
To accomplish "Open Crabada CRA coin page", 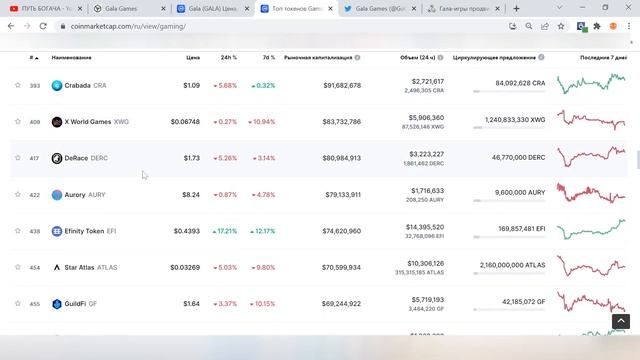I will [85, 85].
